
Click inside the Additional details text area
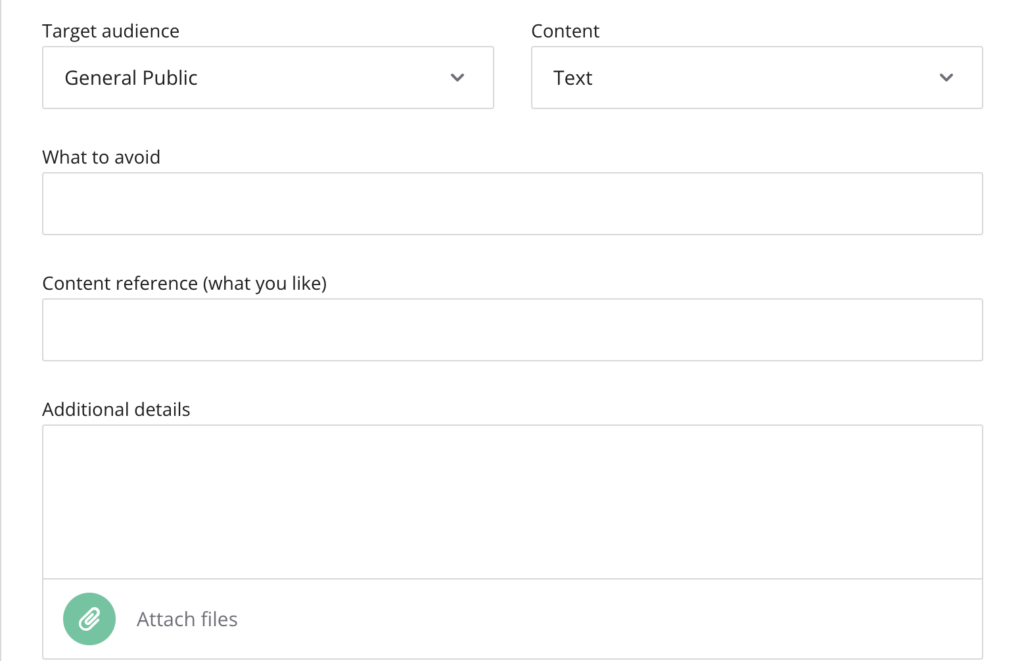(x=513, y=502)
